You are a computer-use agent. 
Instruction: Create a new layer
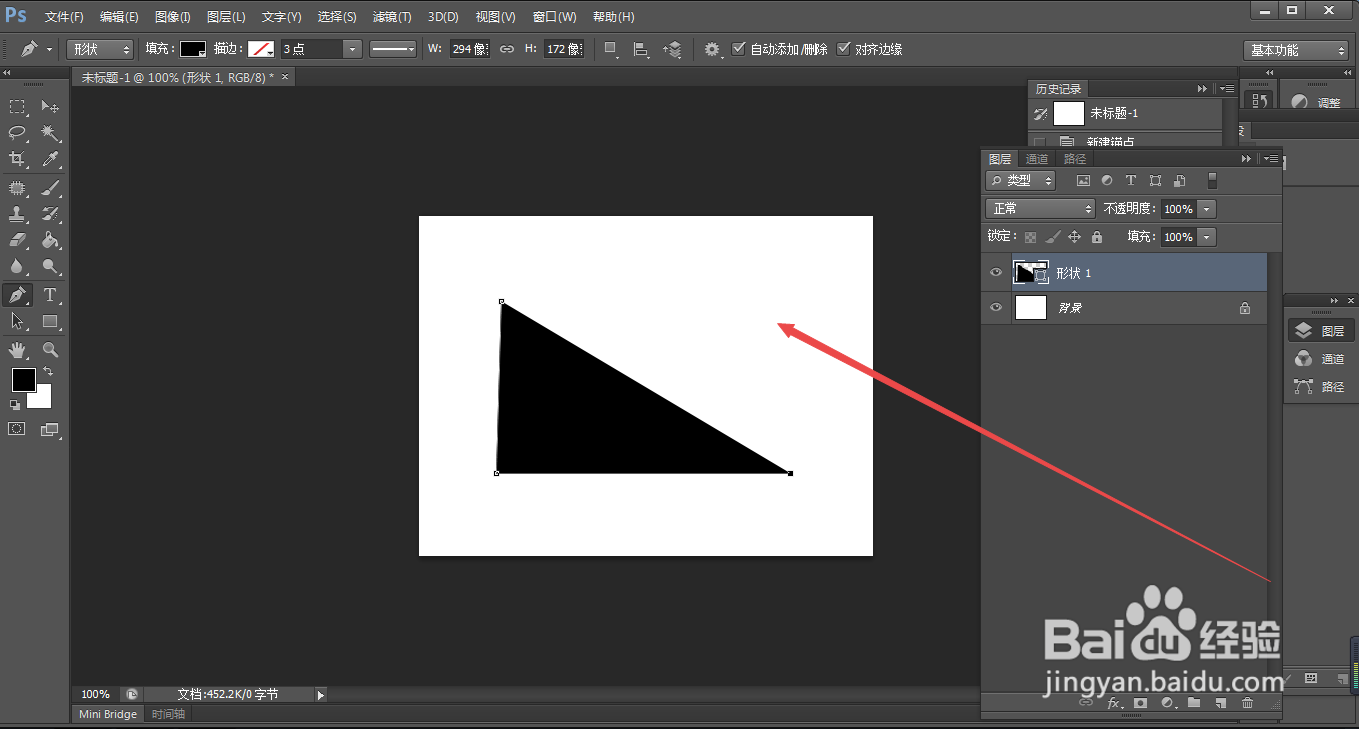(x=1221, y=703)
